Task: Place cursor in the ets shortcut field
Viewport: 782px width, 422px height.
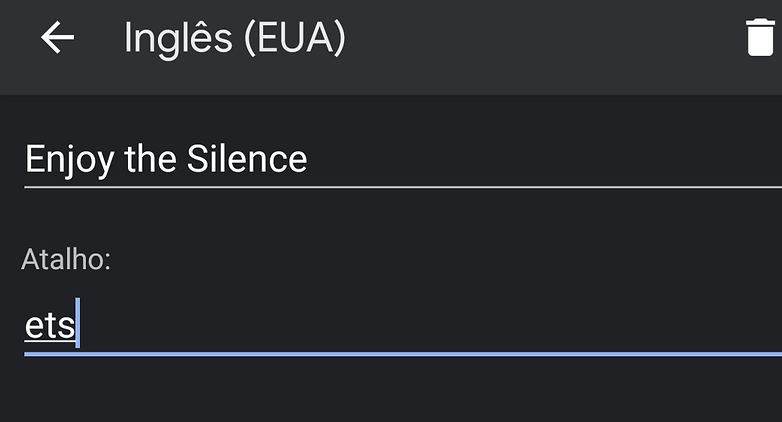Action: pos(403,325)
